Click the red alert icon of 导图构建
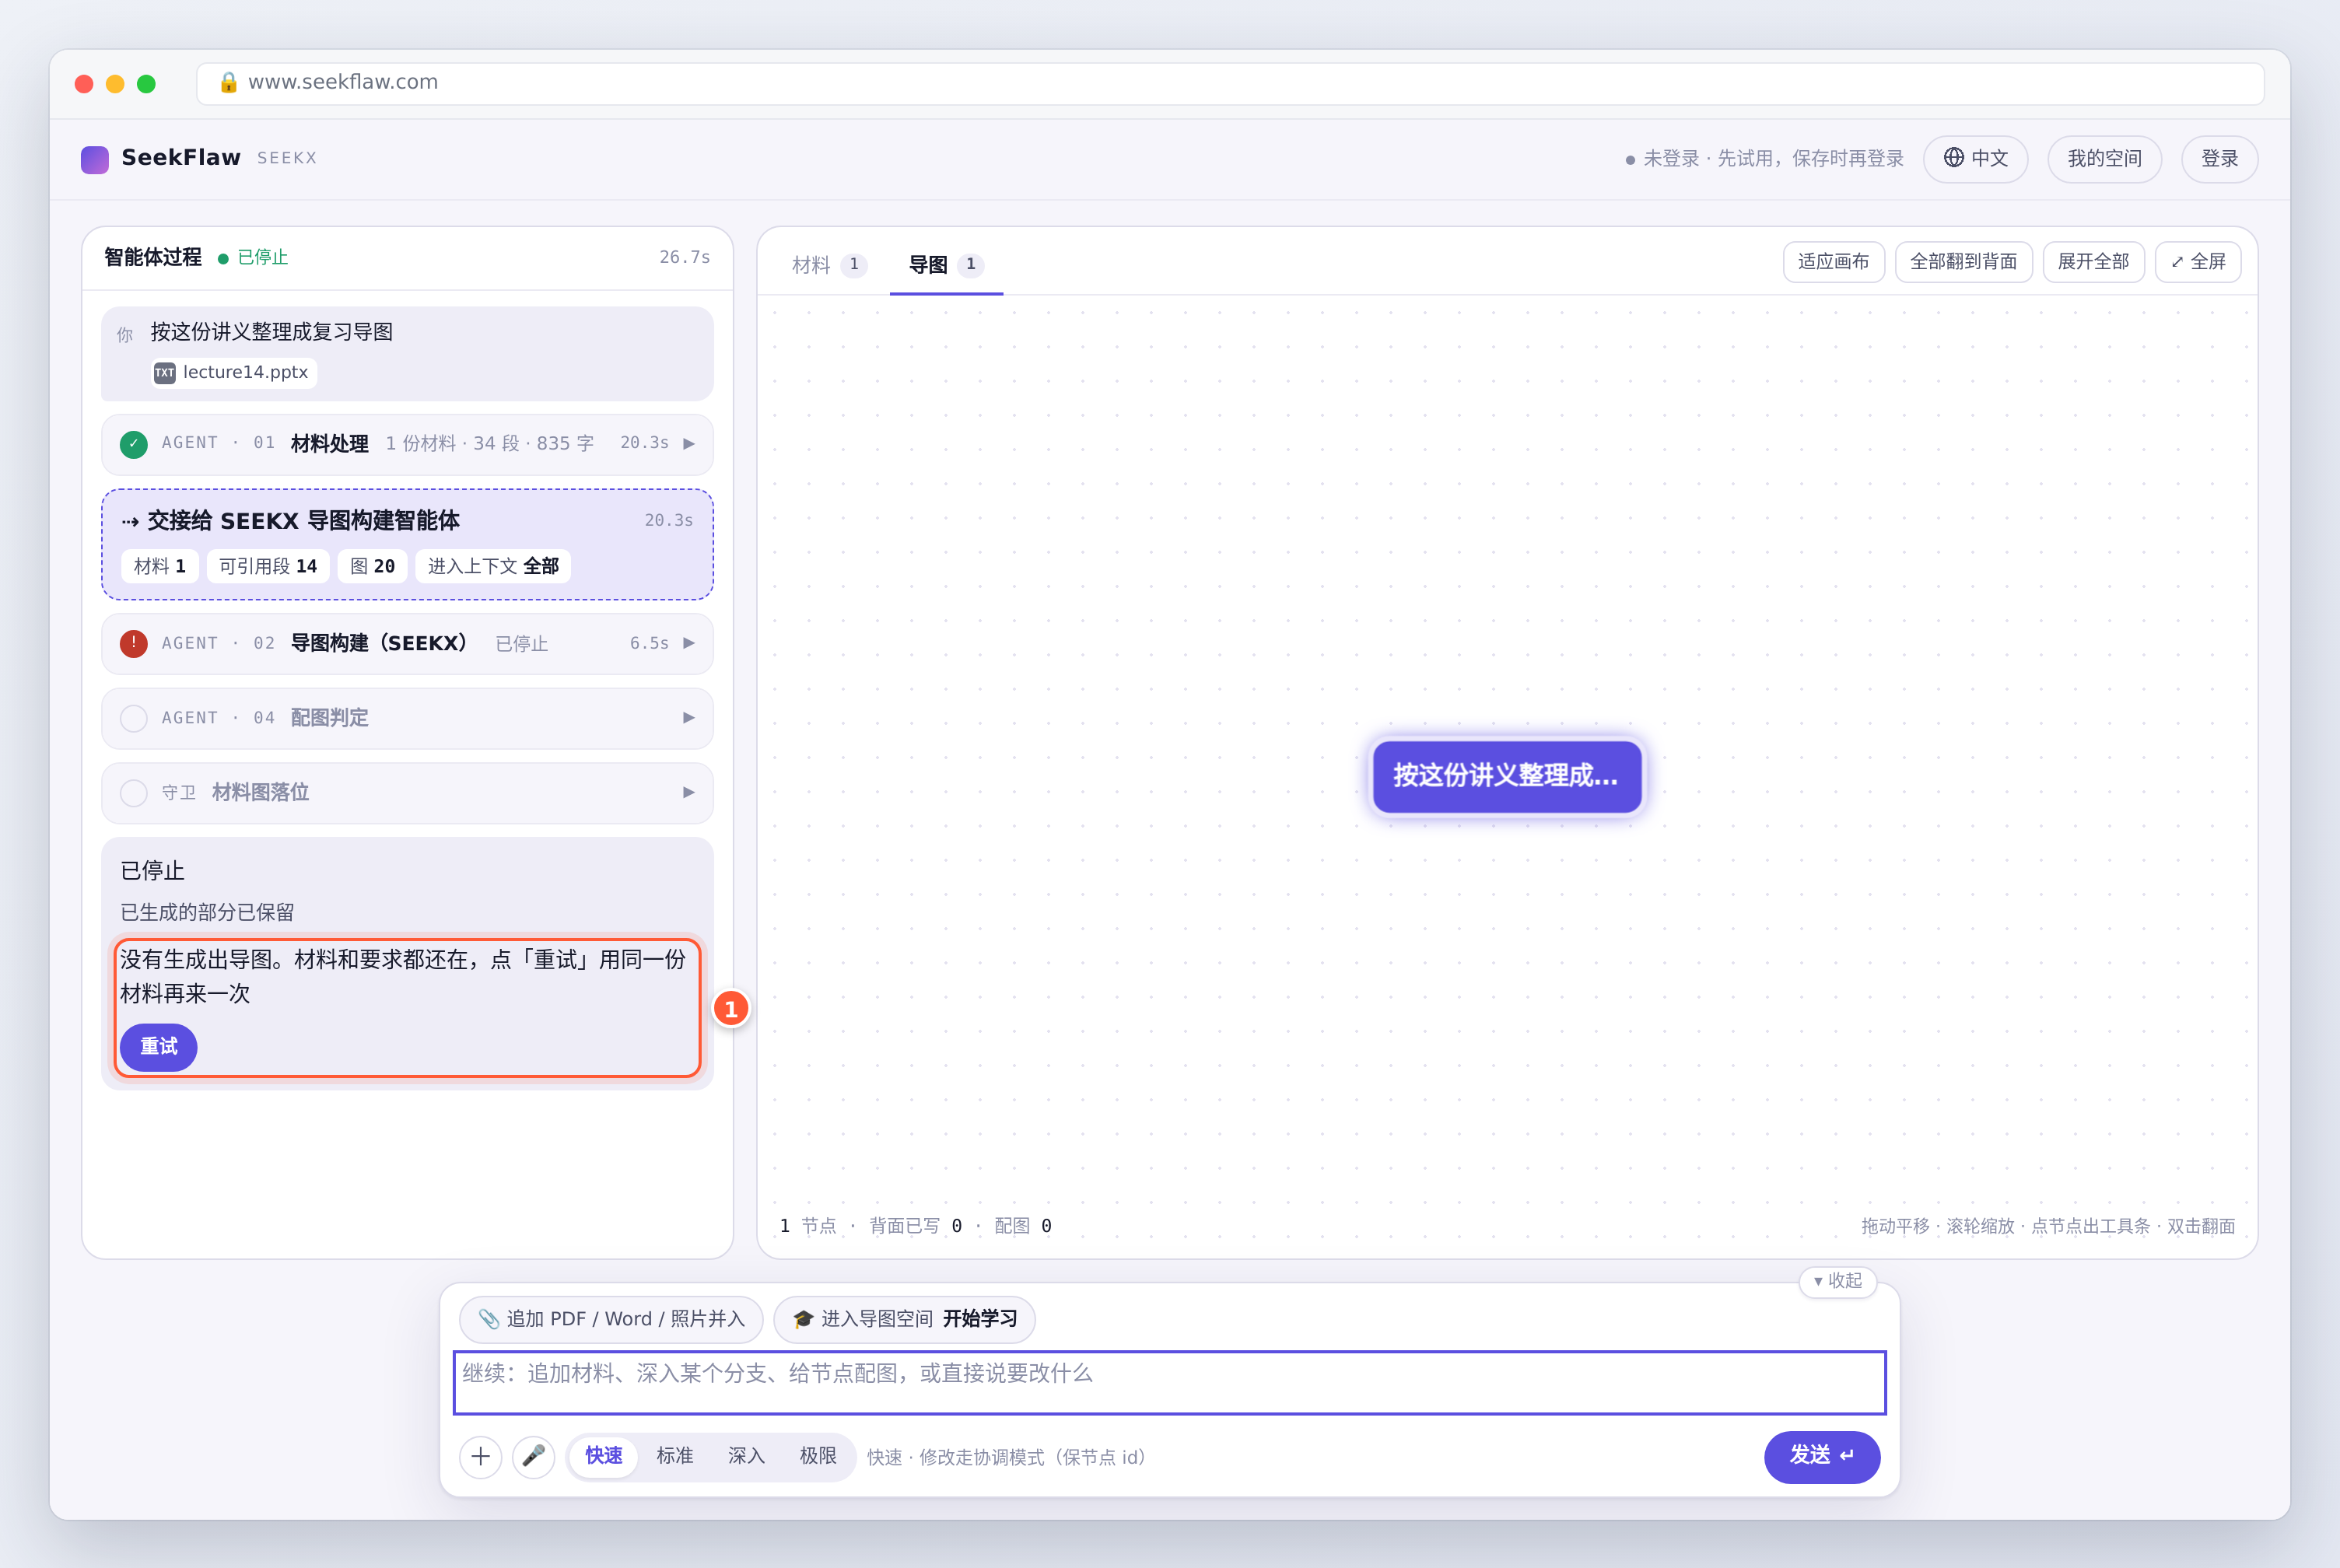This screenshot has height=1568, width=2340. click(x=133, y=643)
